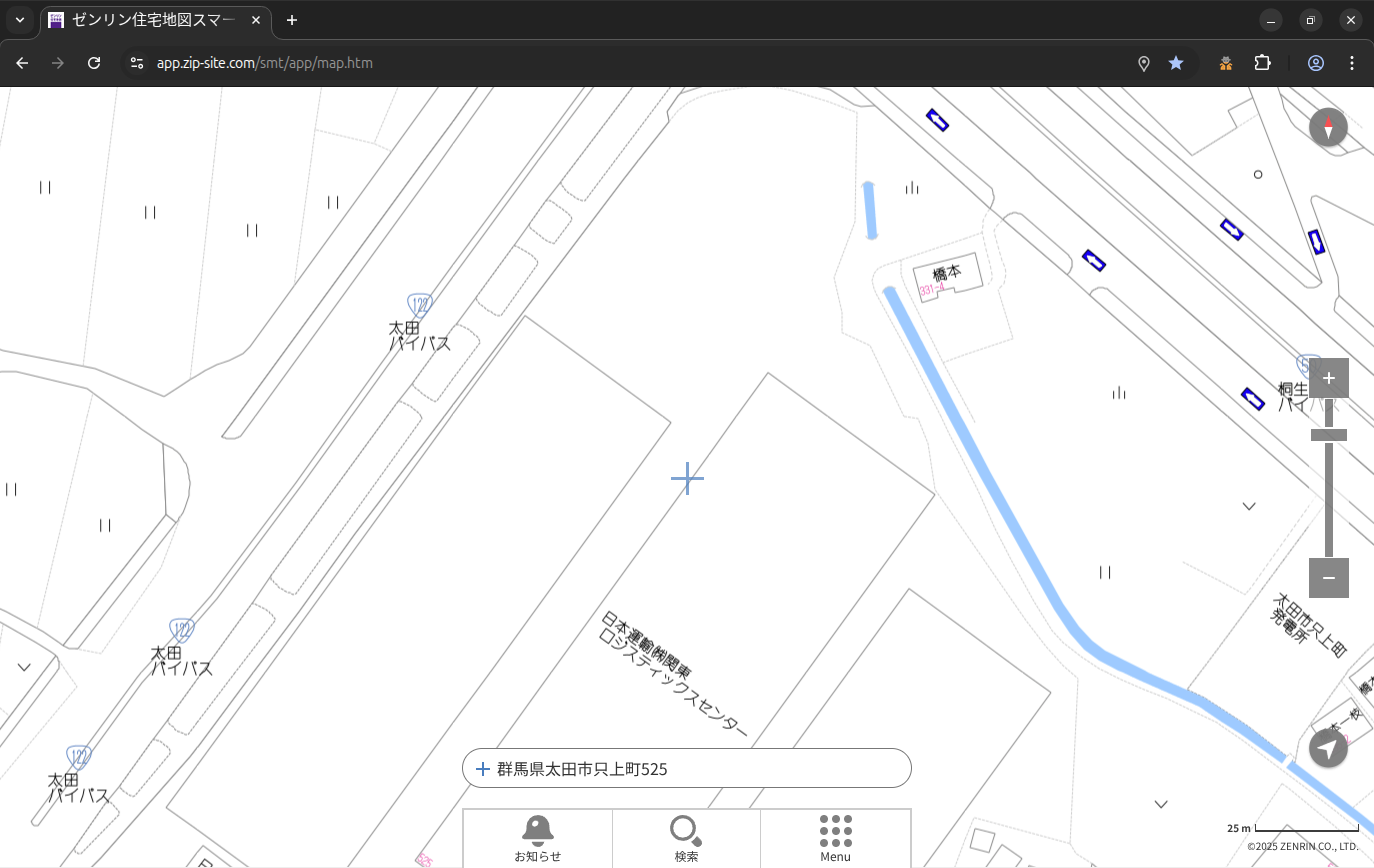1374x868 pixels.
Task: Open browser Extensions puzzle icon
Action: [1262, 63]
